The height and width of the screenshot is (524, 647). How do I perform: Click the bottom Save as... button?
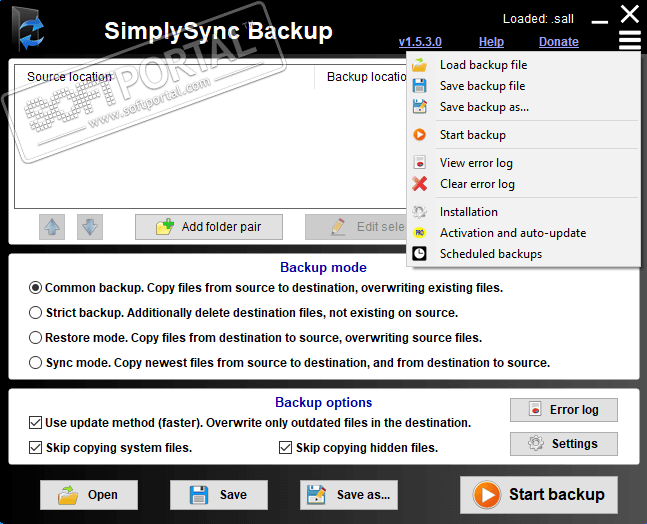pos(349,495)
